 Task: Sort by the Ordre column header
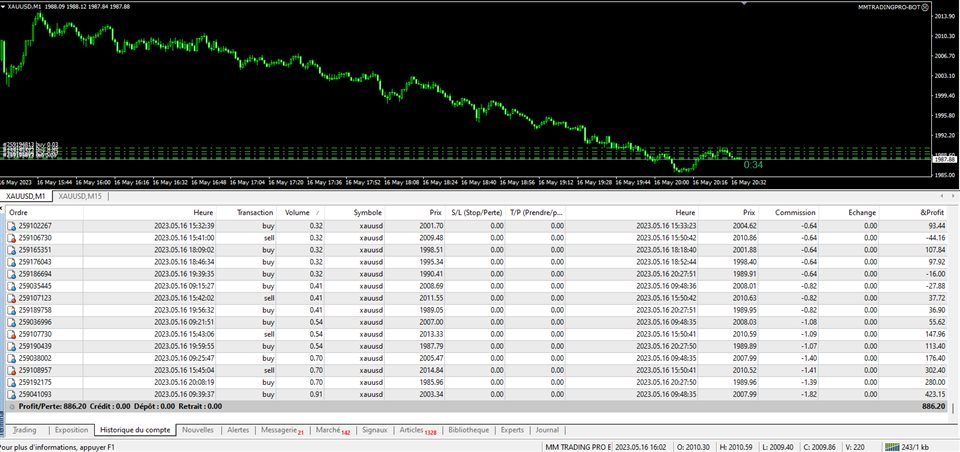pos(44,213)
